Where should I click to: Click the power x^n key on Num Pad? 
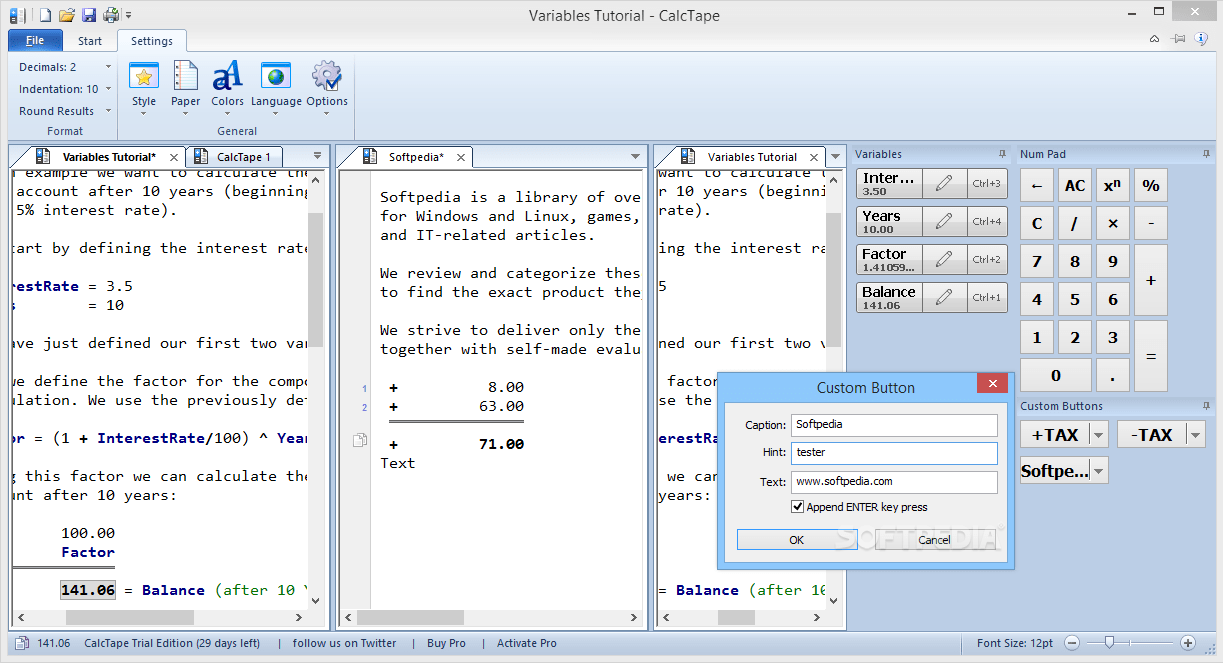pos(1112,186)
